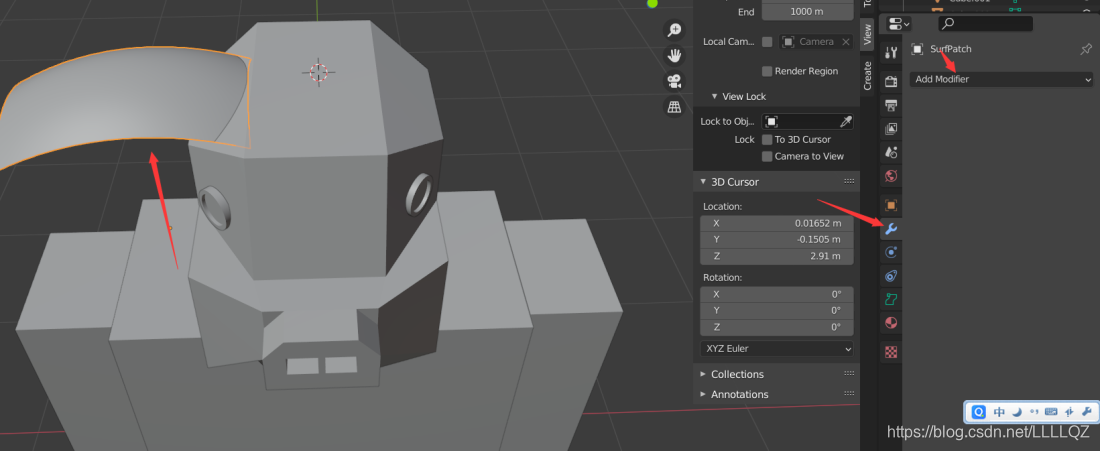Open the XYZ Euler rotation mode dropdown

tap(777, 349)
